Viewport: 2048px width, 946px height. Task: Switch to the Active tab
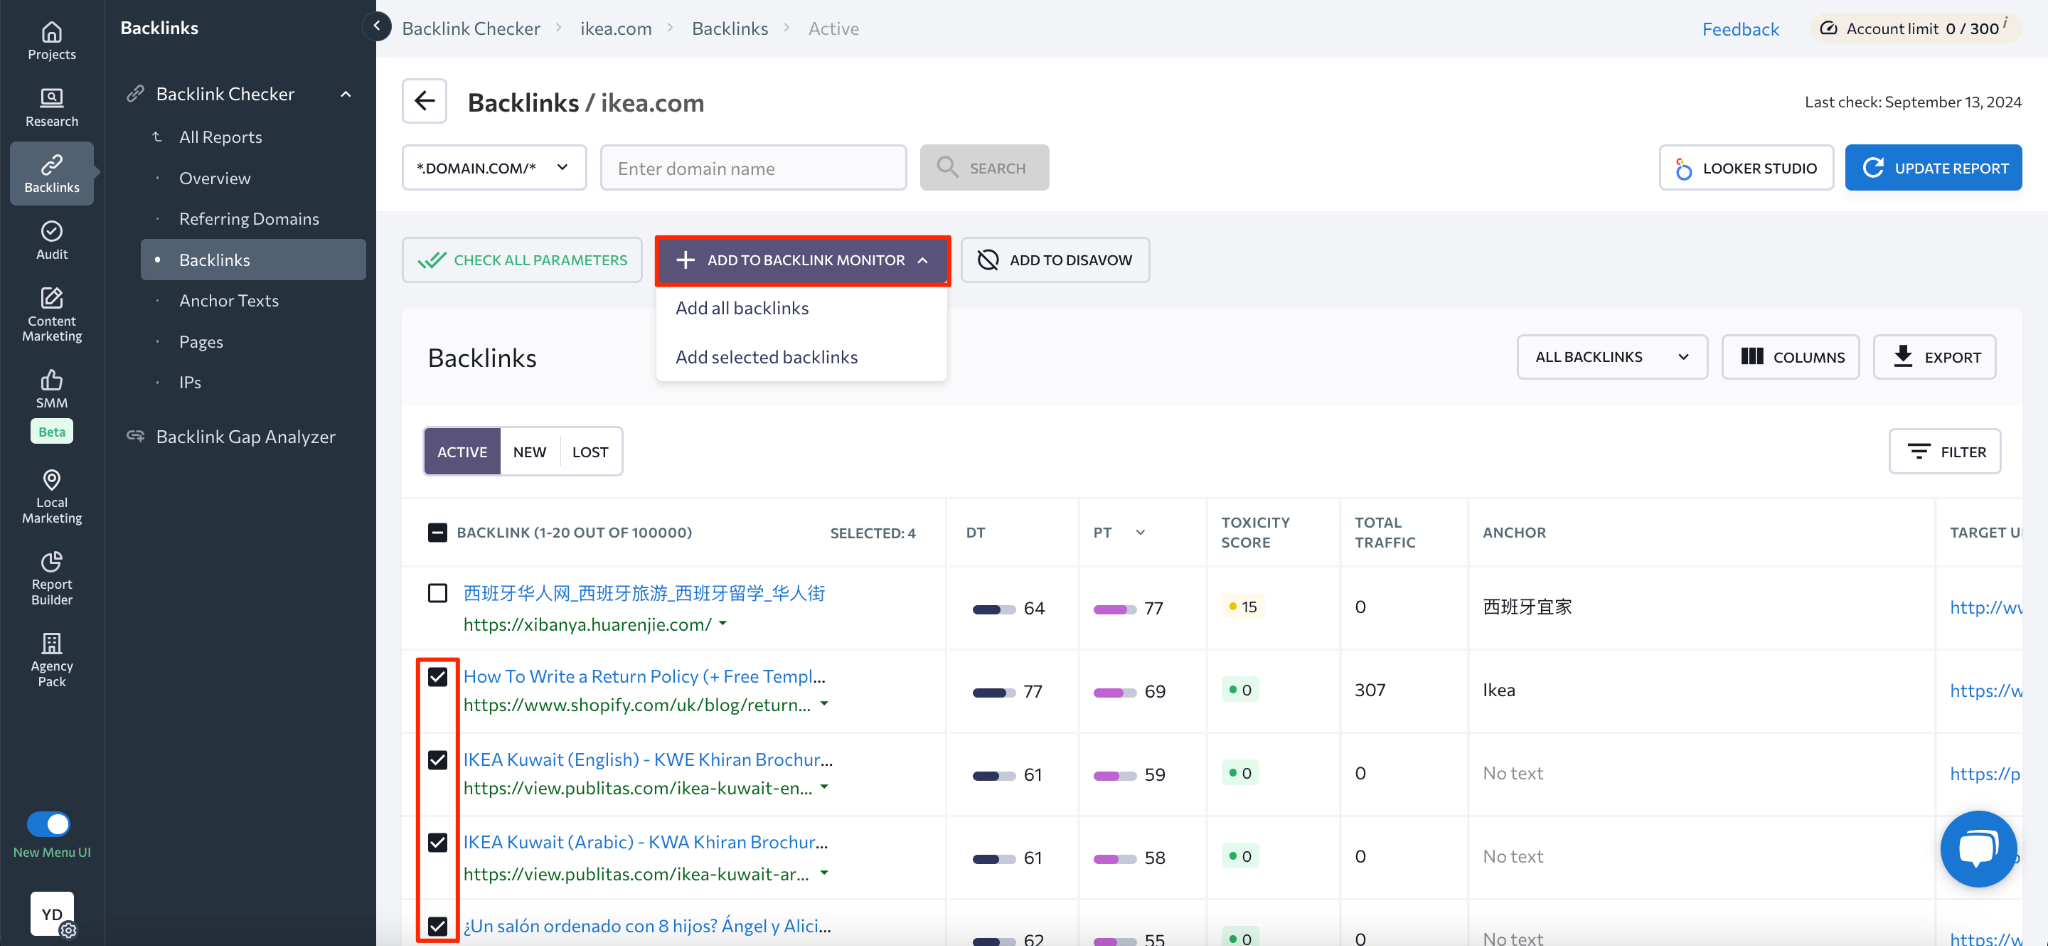[x=462, y=452]
